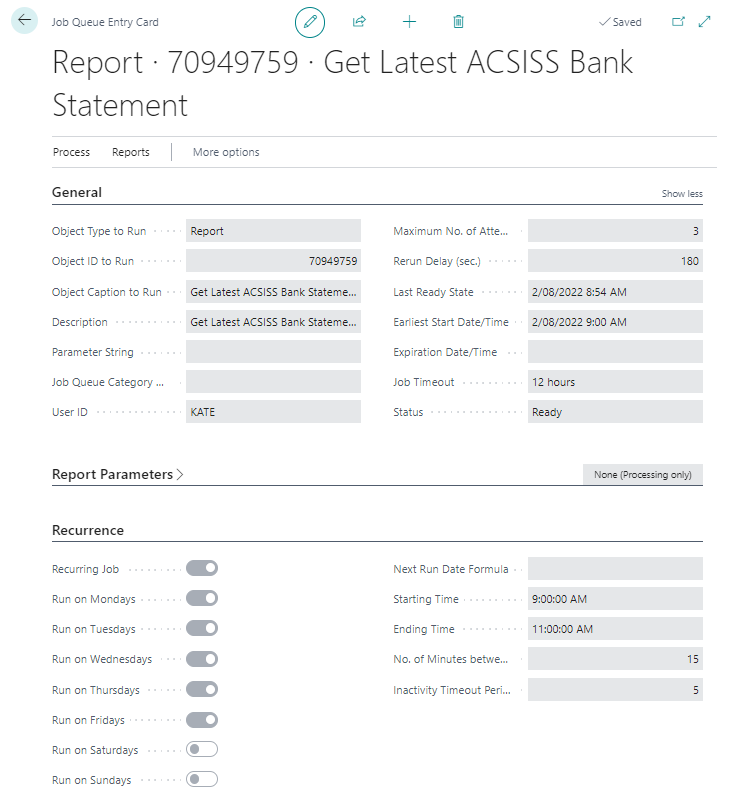Image resolution: width=747 pixels, height=802 pixels.
Task: Click the trash delete icon
Action: tap(458, 22)
